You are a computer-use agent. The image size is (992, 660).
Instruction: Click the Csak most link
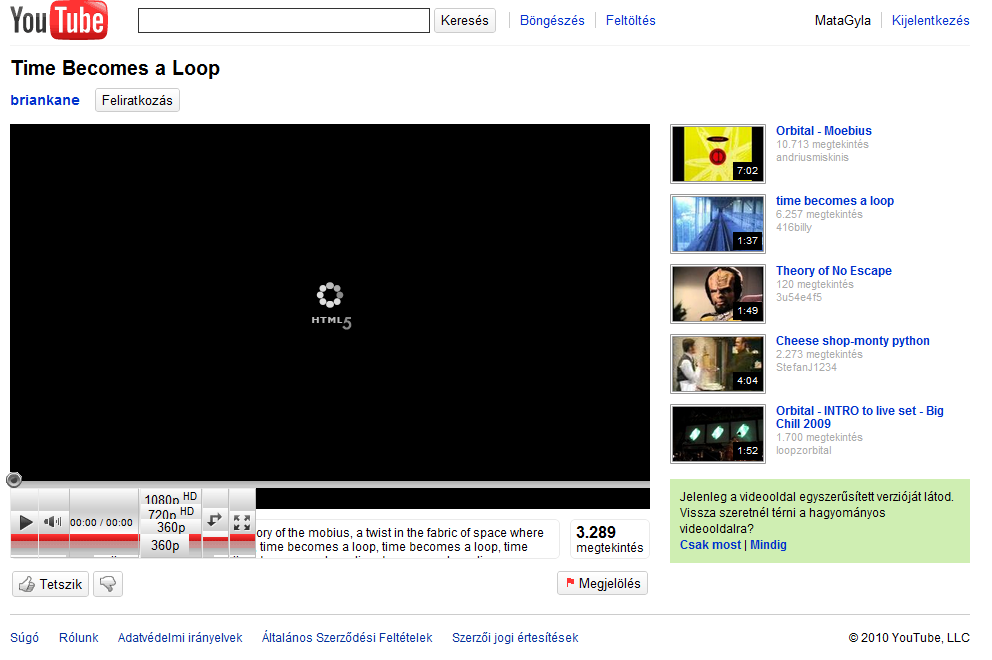[710, 545]
